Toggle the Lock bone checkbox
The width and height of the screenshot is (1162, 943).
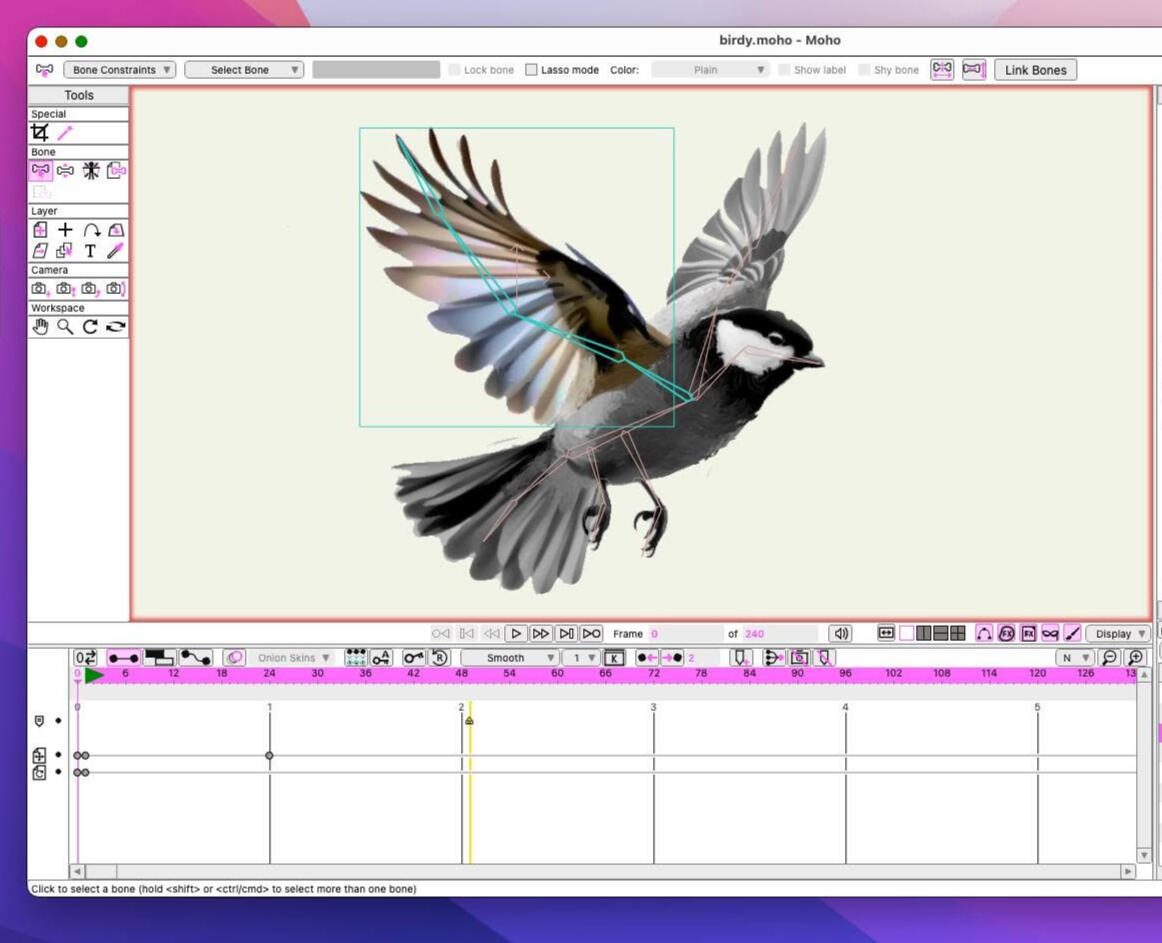pyautogui.click(x=454, y=70)
